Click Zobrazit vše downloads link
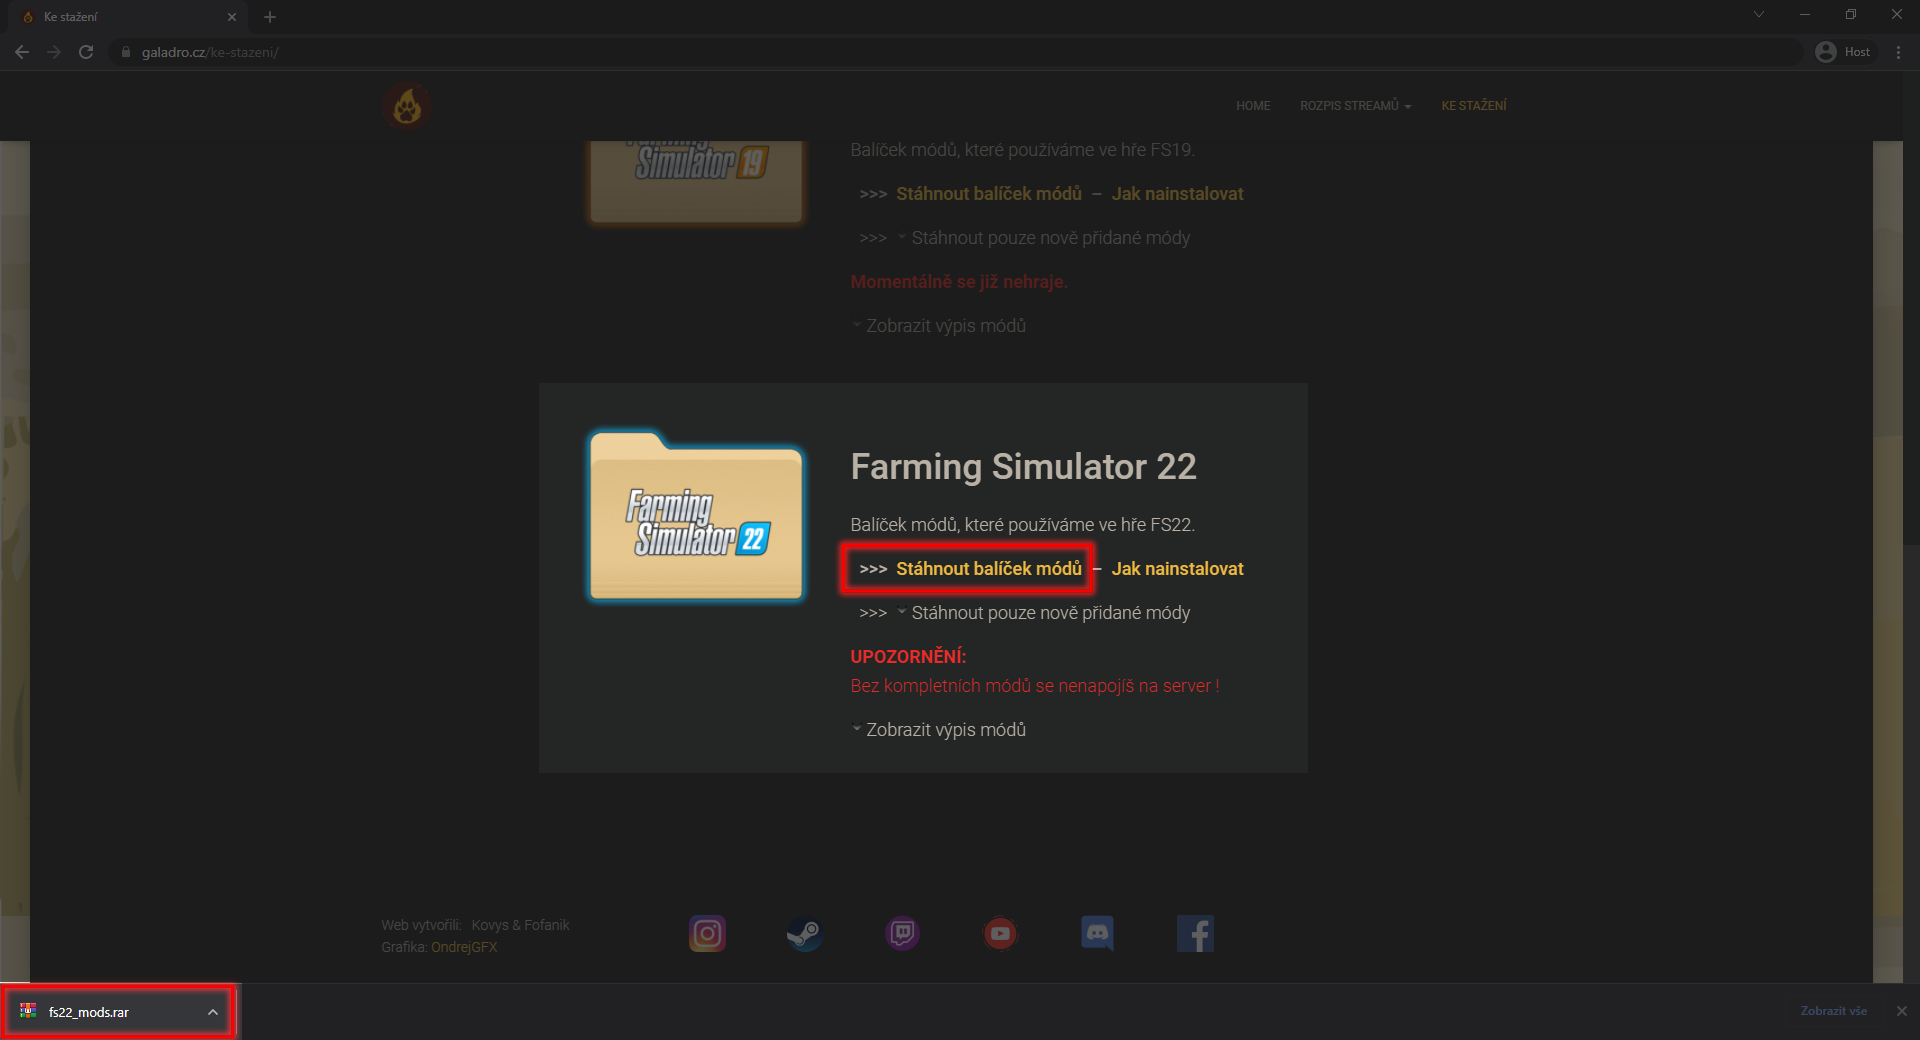 [x=1834, y=1011]
